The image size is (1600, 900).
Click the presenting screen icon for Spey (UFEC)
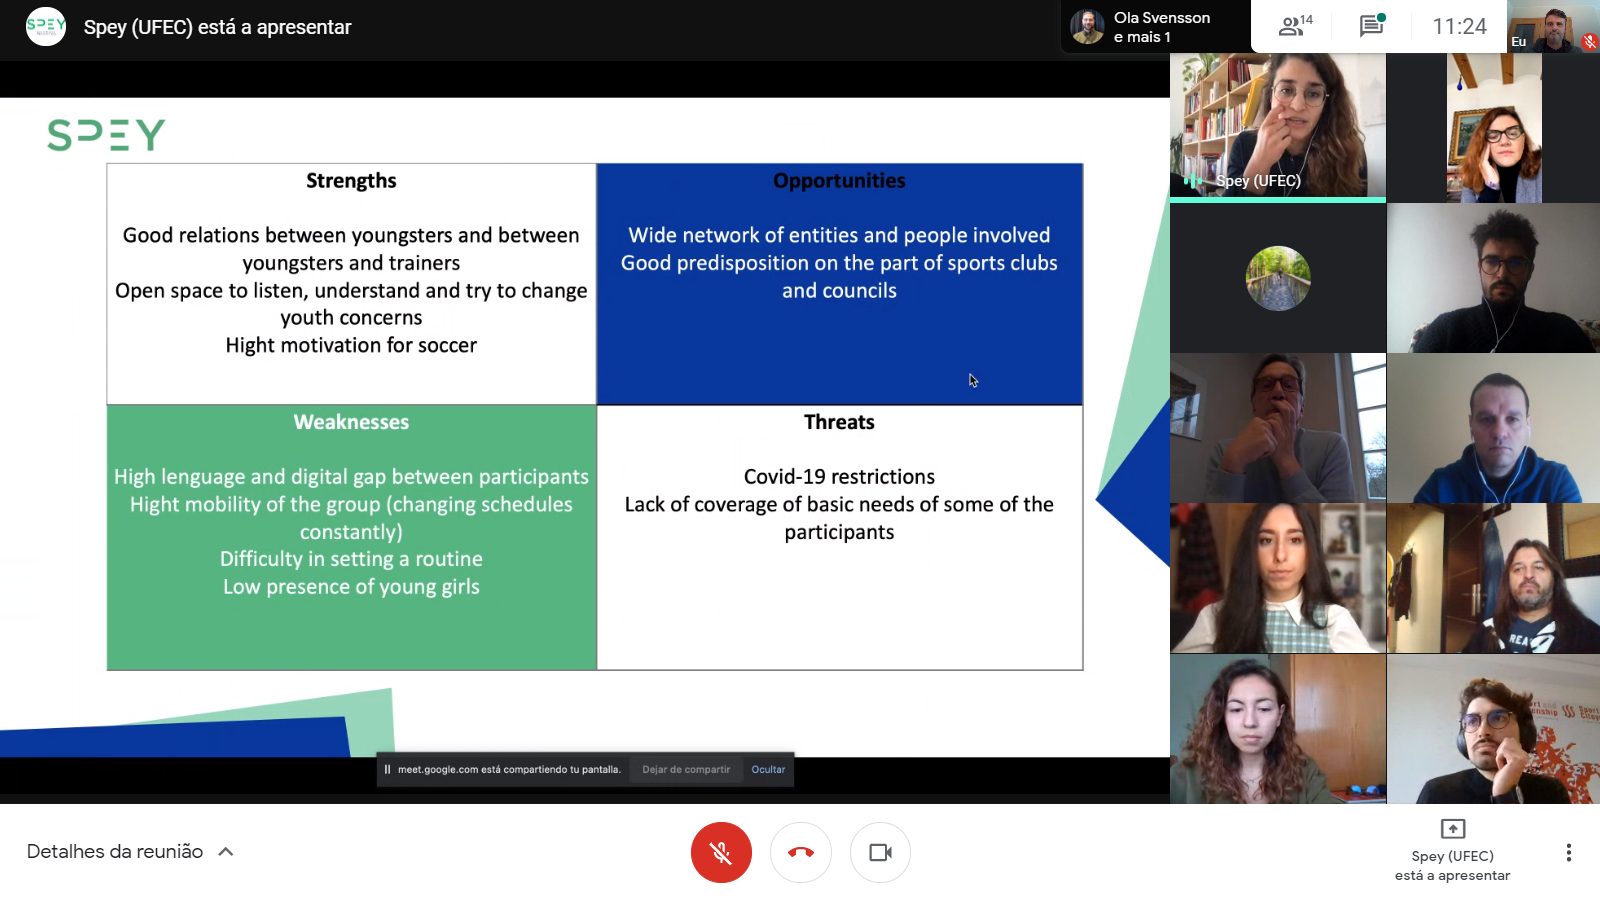pos(1452,828)
